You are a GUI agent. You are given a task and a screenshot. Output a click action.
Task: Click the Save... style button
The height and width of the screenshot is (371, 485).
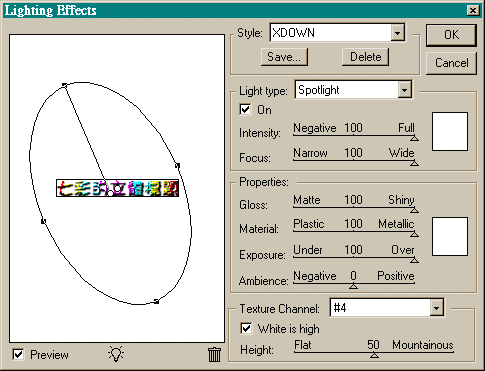tap(284, 57)
